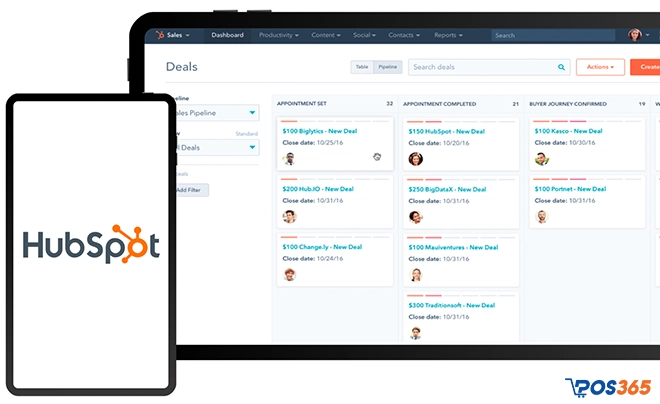Click owner avatar on Mauiventures deal card
The height and width of the screenshot is (404, 660).
[x=415, y=275]
